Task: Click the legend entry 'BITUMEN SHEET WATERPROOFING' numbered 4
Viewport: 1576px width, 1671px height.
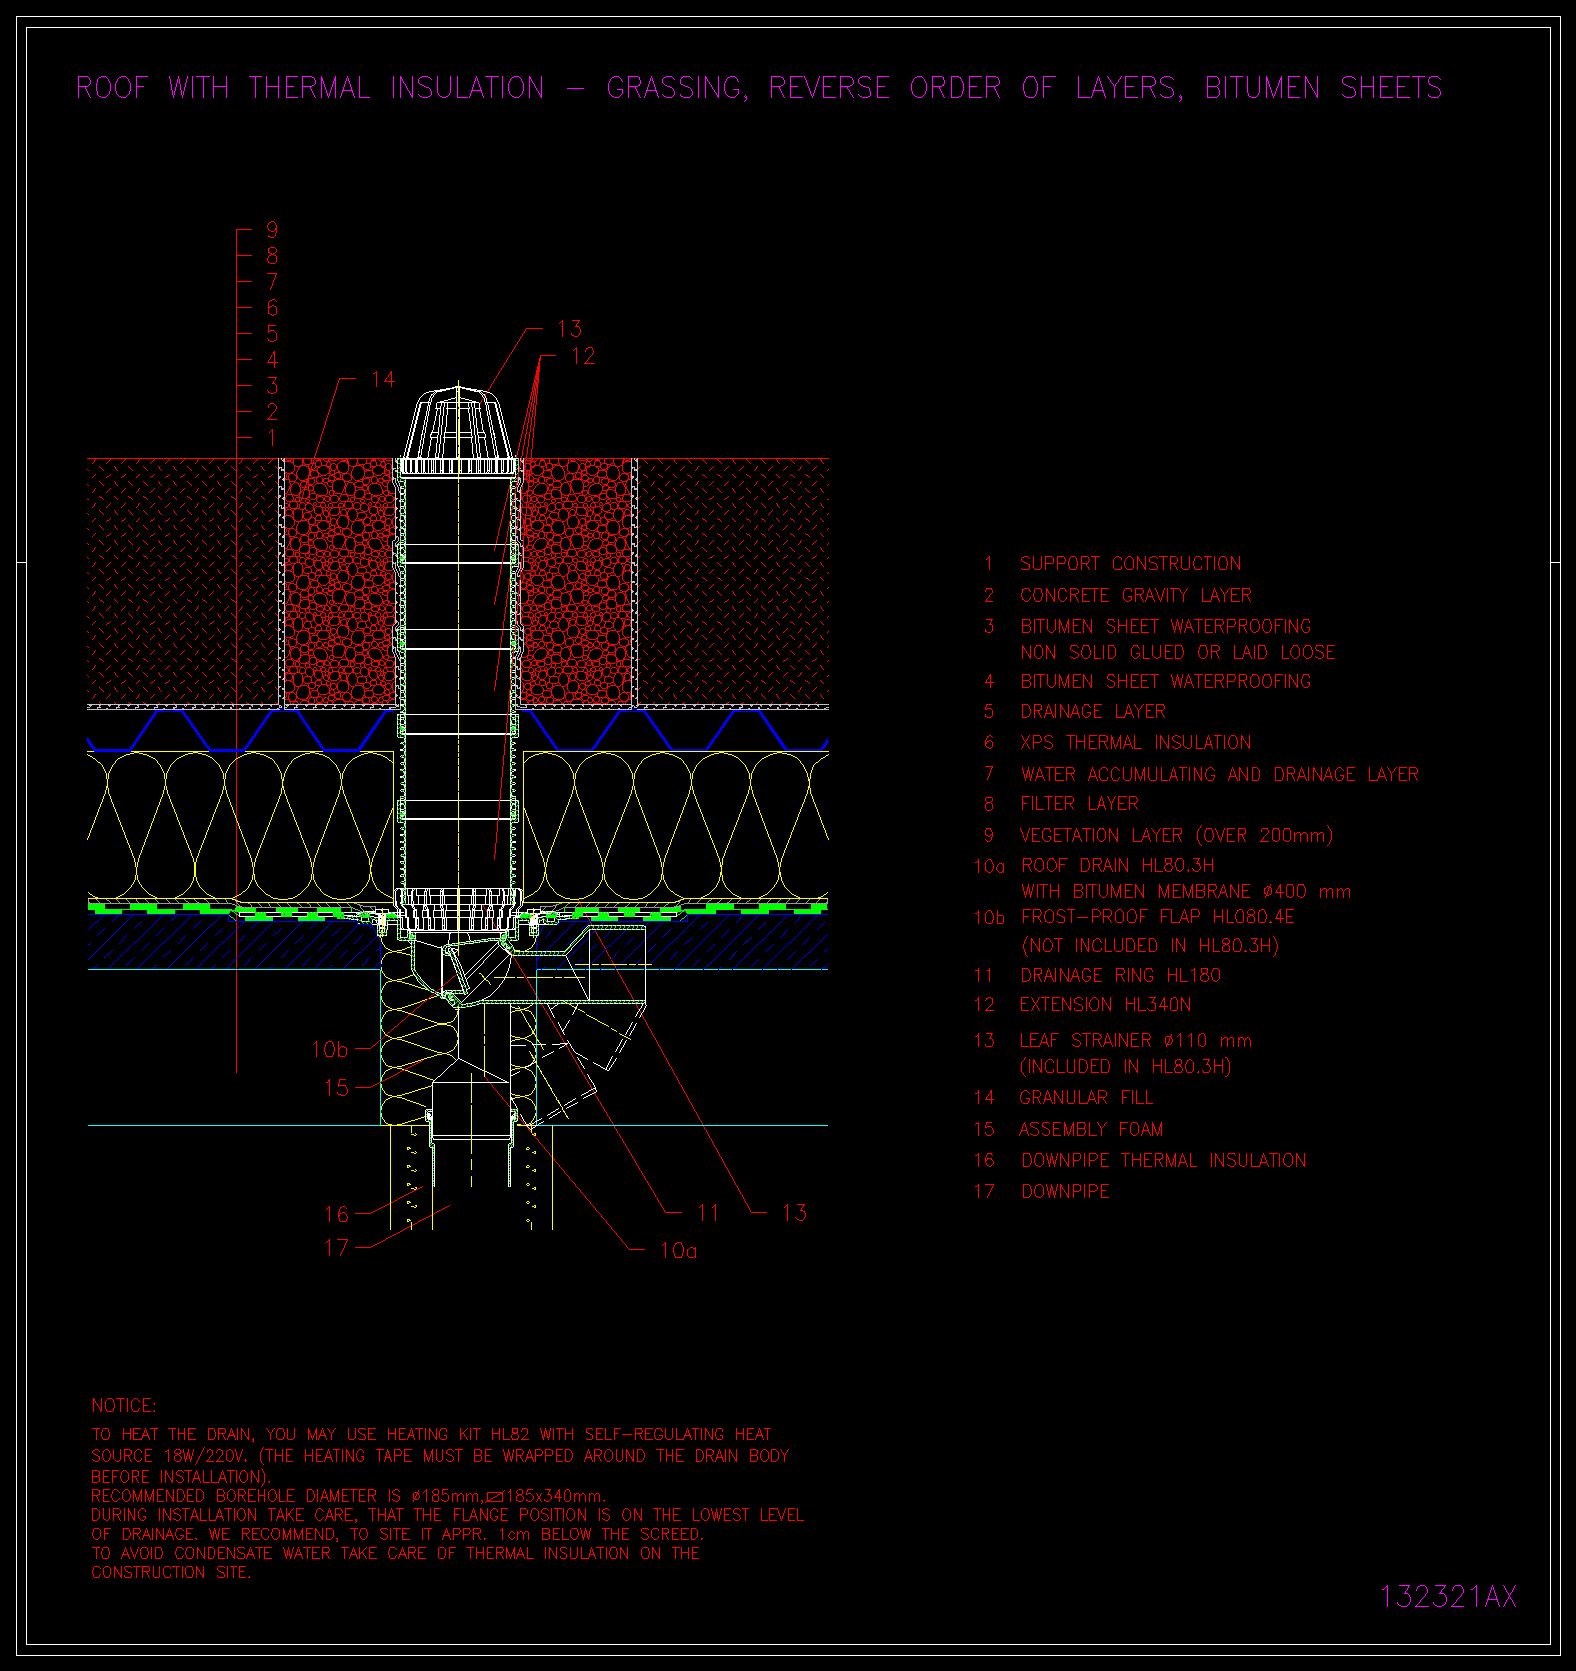Action: click(1165, 682)
